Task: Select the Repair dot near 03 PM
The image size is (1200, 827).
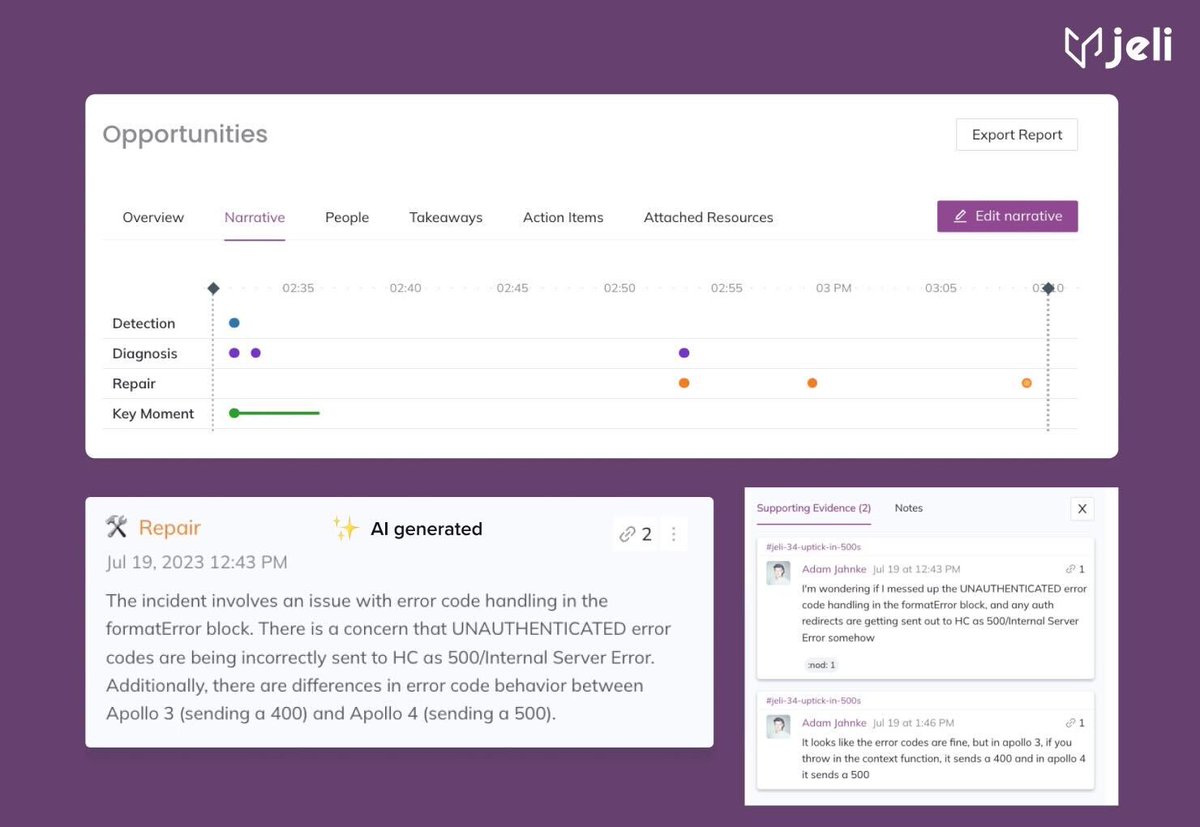Action: 812,383
